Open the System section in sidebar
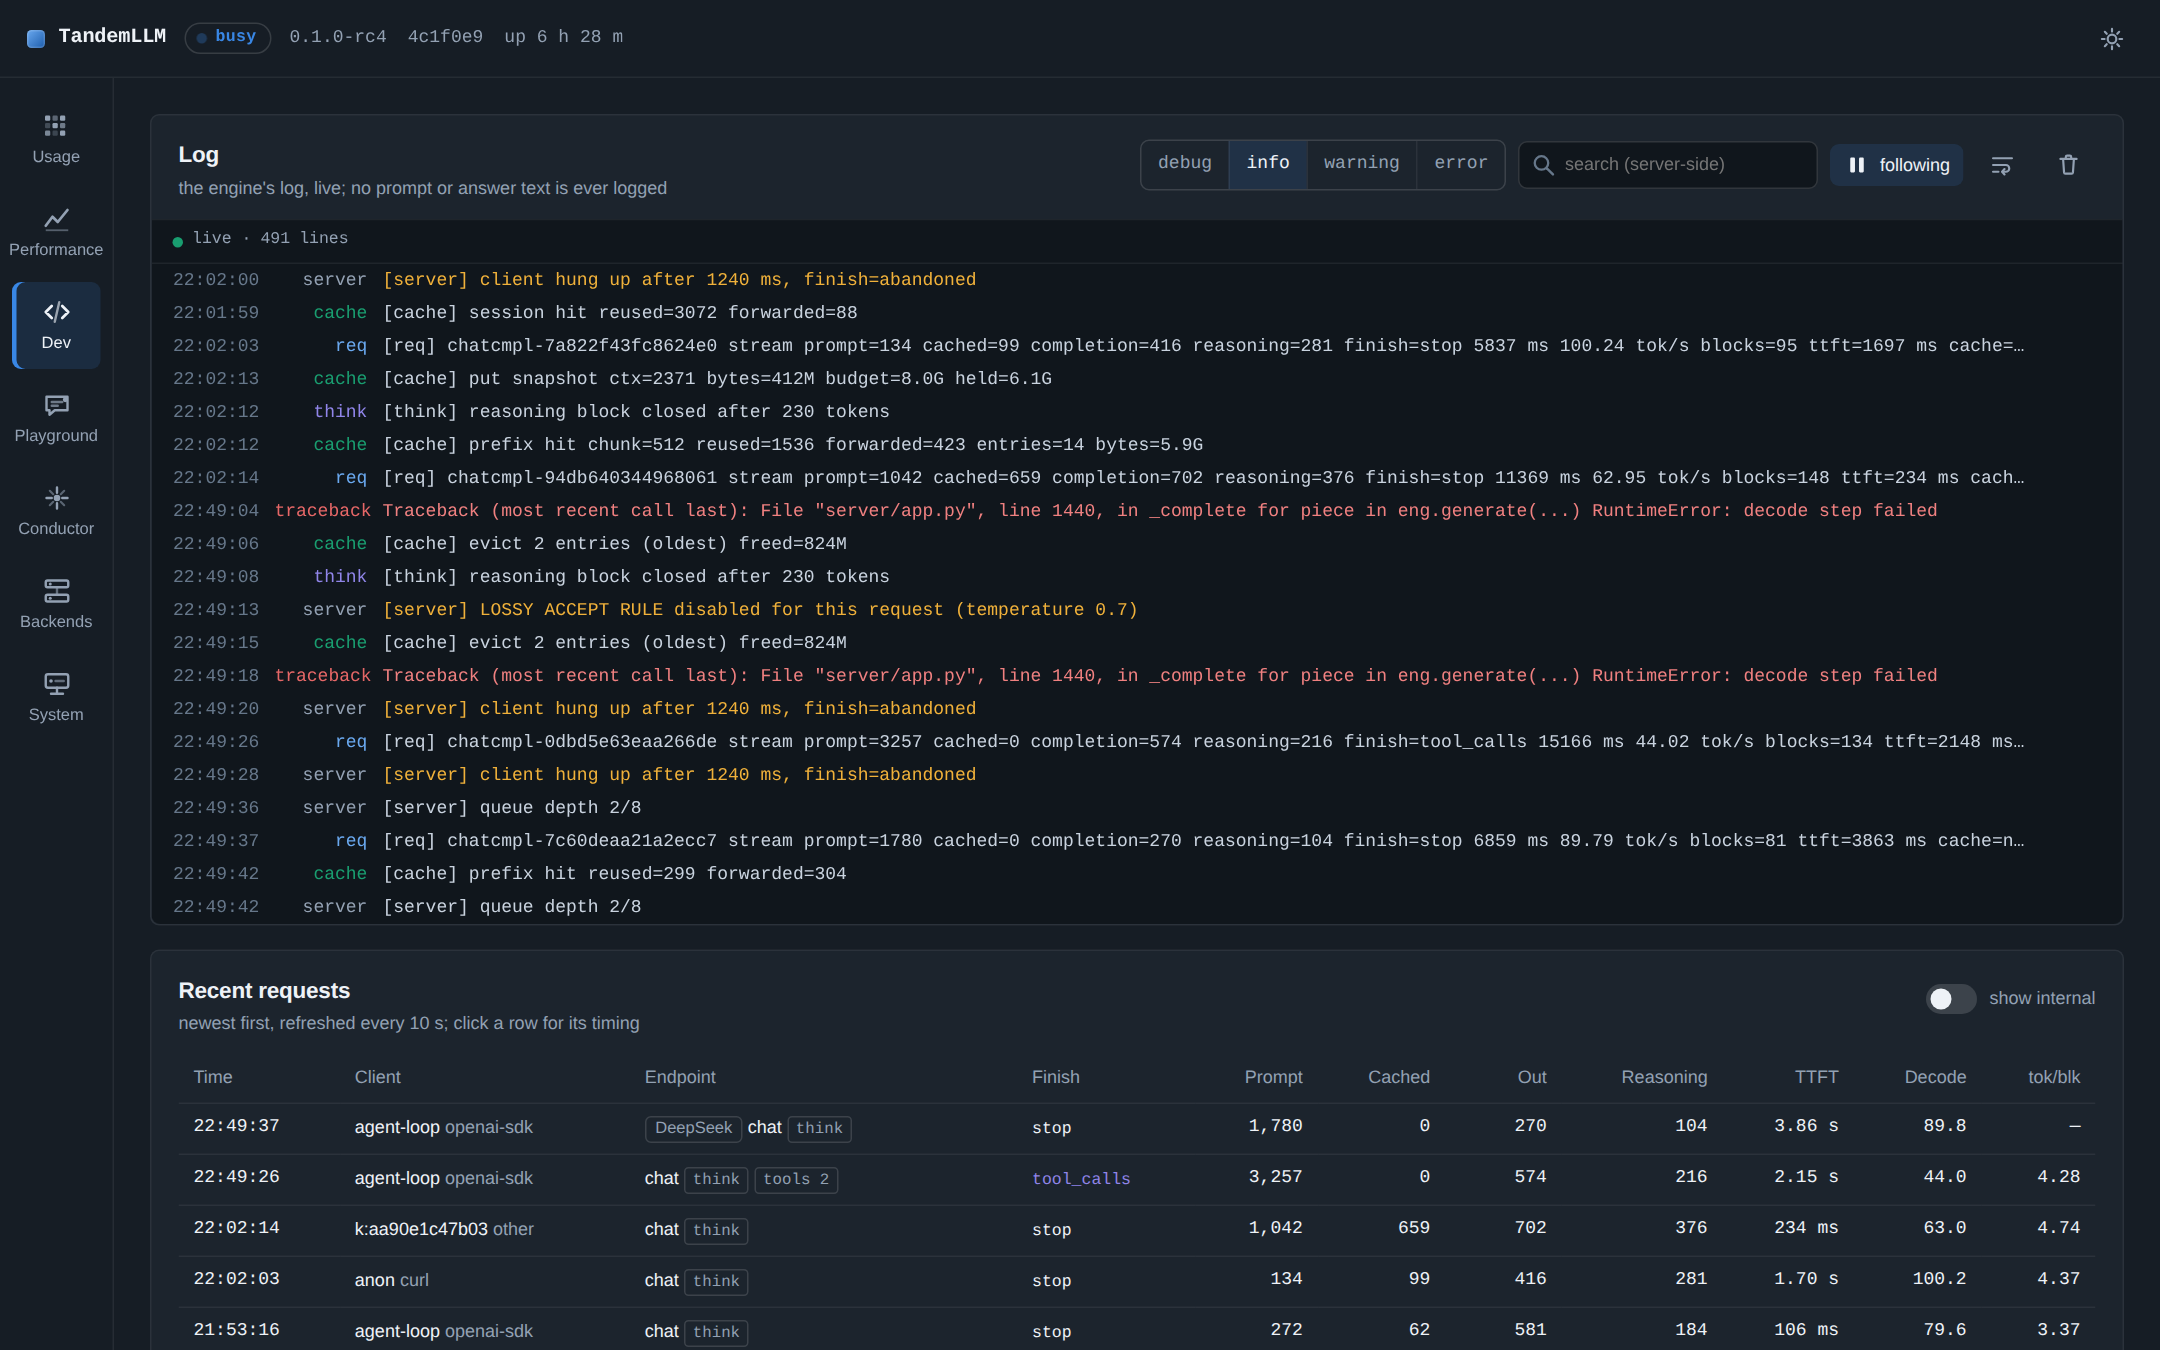2160x1350 pixels. 56,697
